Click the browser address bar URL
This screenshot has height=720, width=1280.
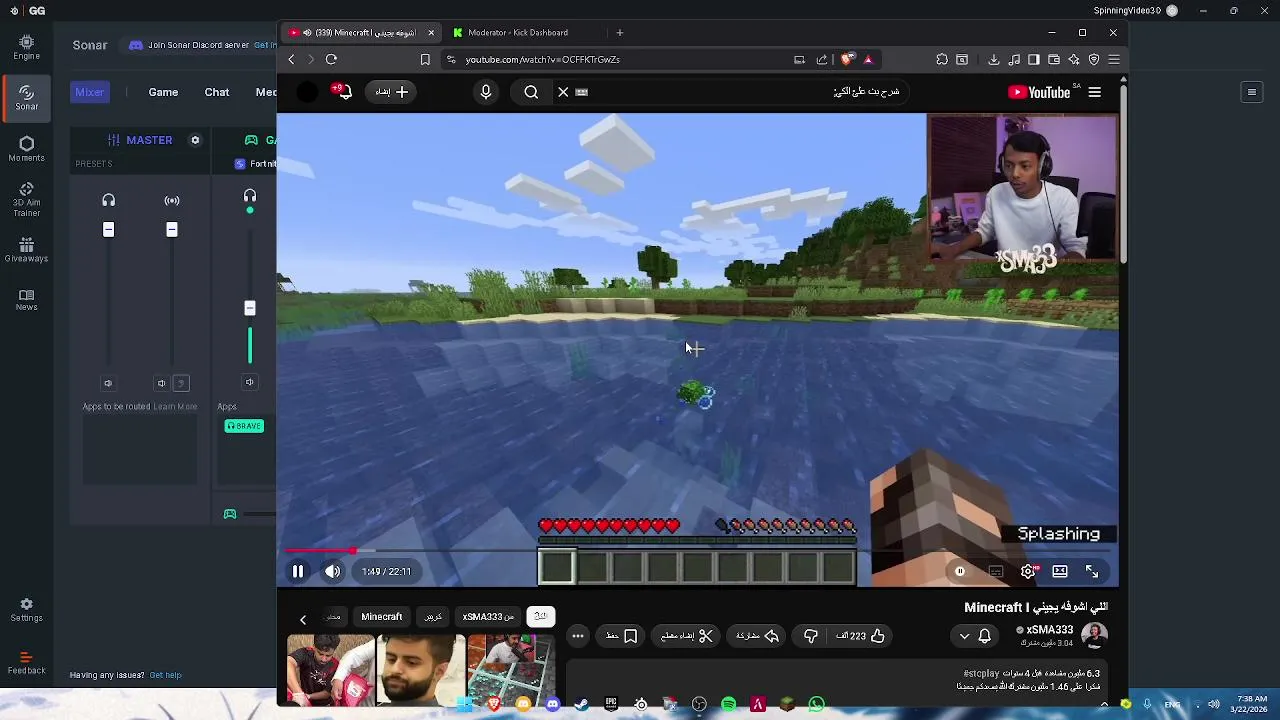[x=542, y=60]
